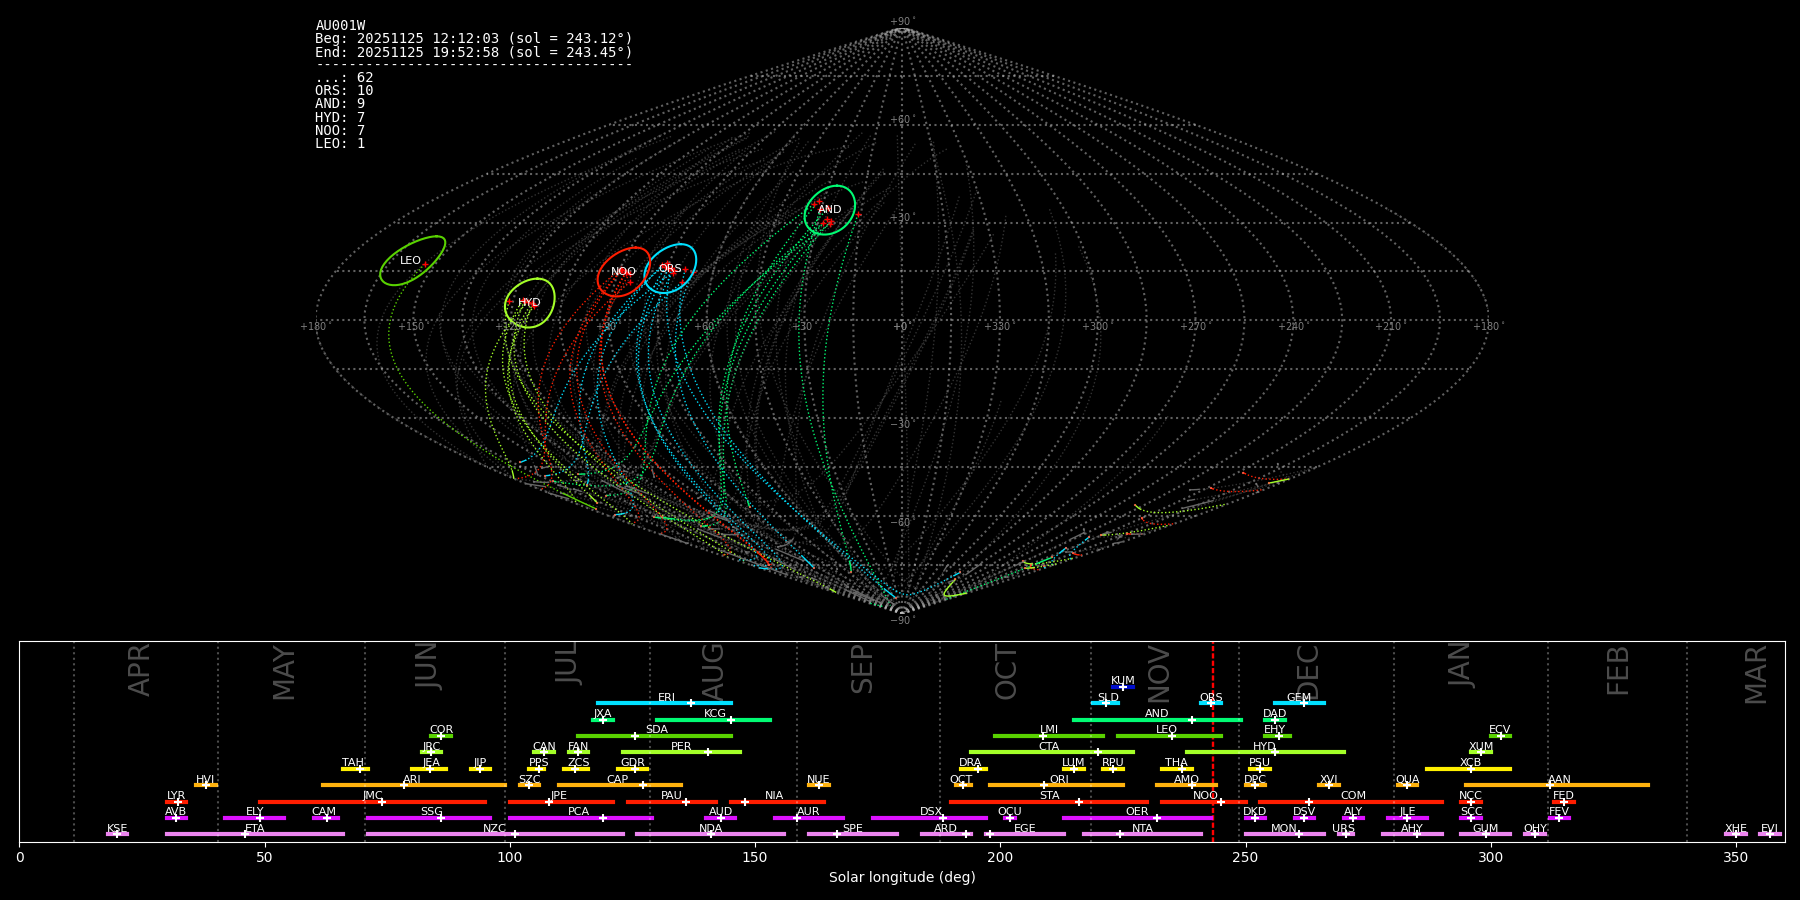Select the ORI shower bar in the timeline
The height and width of the screenshot is (900, 1800).
[1056, 785]
